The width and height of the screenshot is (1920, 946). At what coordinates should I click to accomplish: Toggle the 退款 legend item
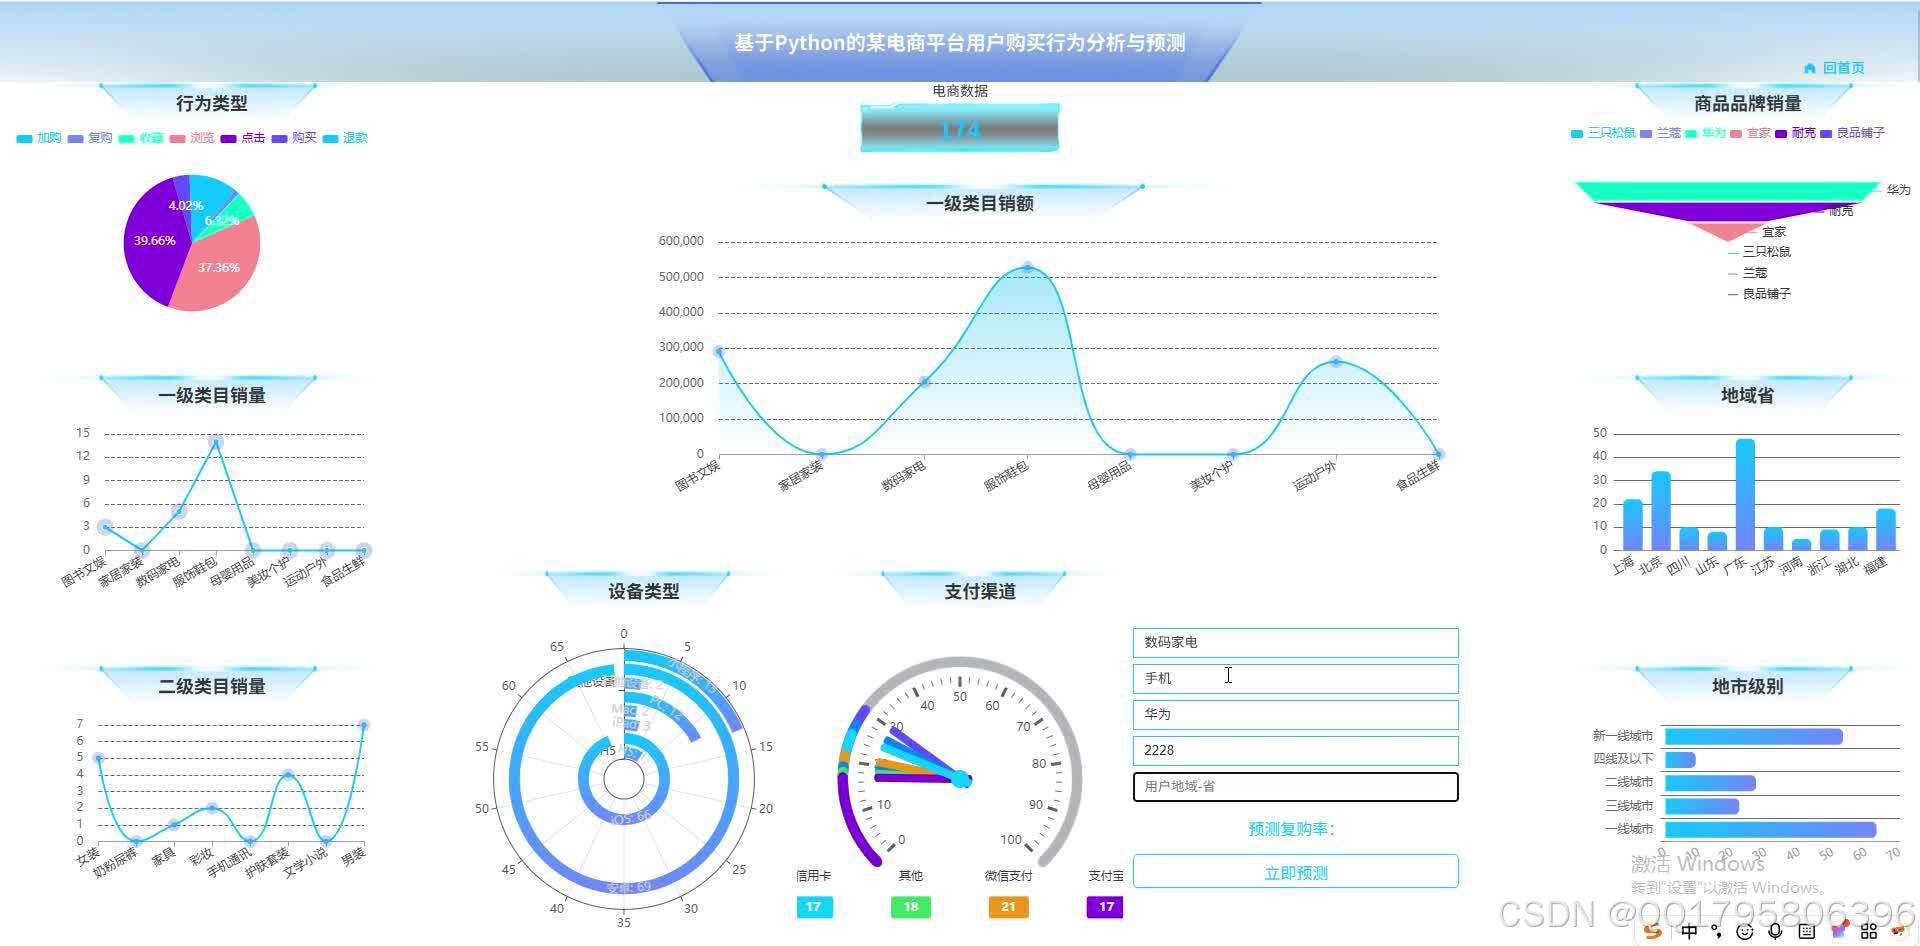345,138
